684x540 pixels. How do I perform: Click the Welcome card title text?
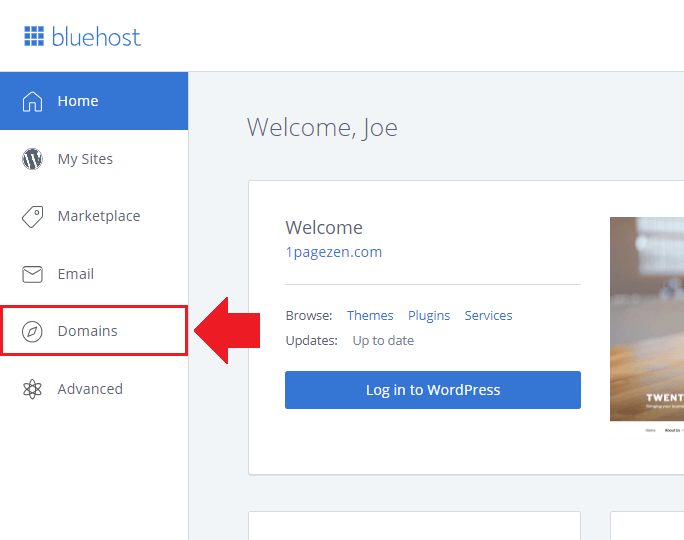[324, 228]
